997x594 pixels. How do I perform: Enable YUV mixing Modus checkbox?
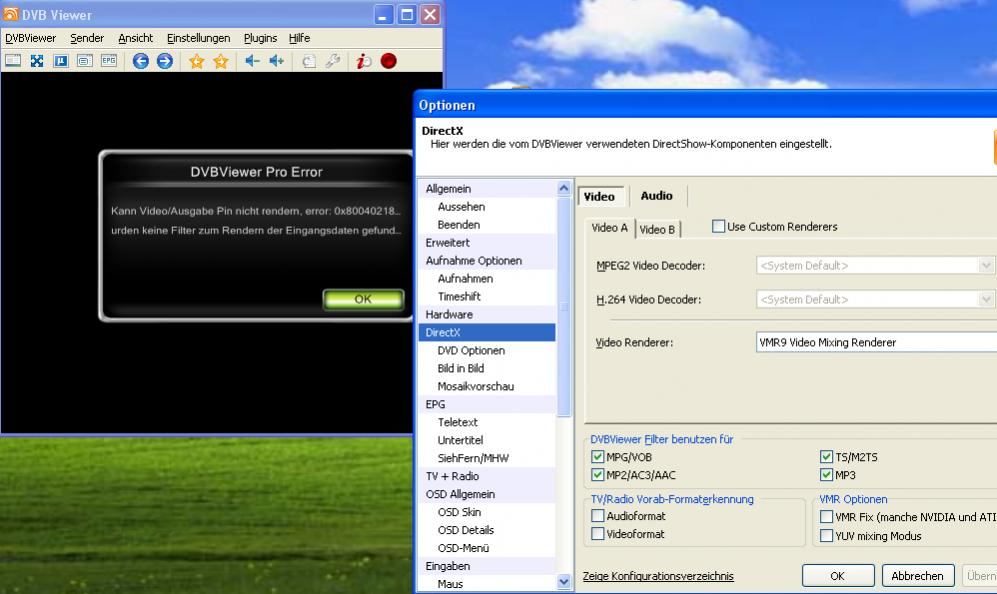pos(827,535)
